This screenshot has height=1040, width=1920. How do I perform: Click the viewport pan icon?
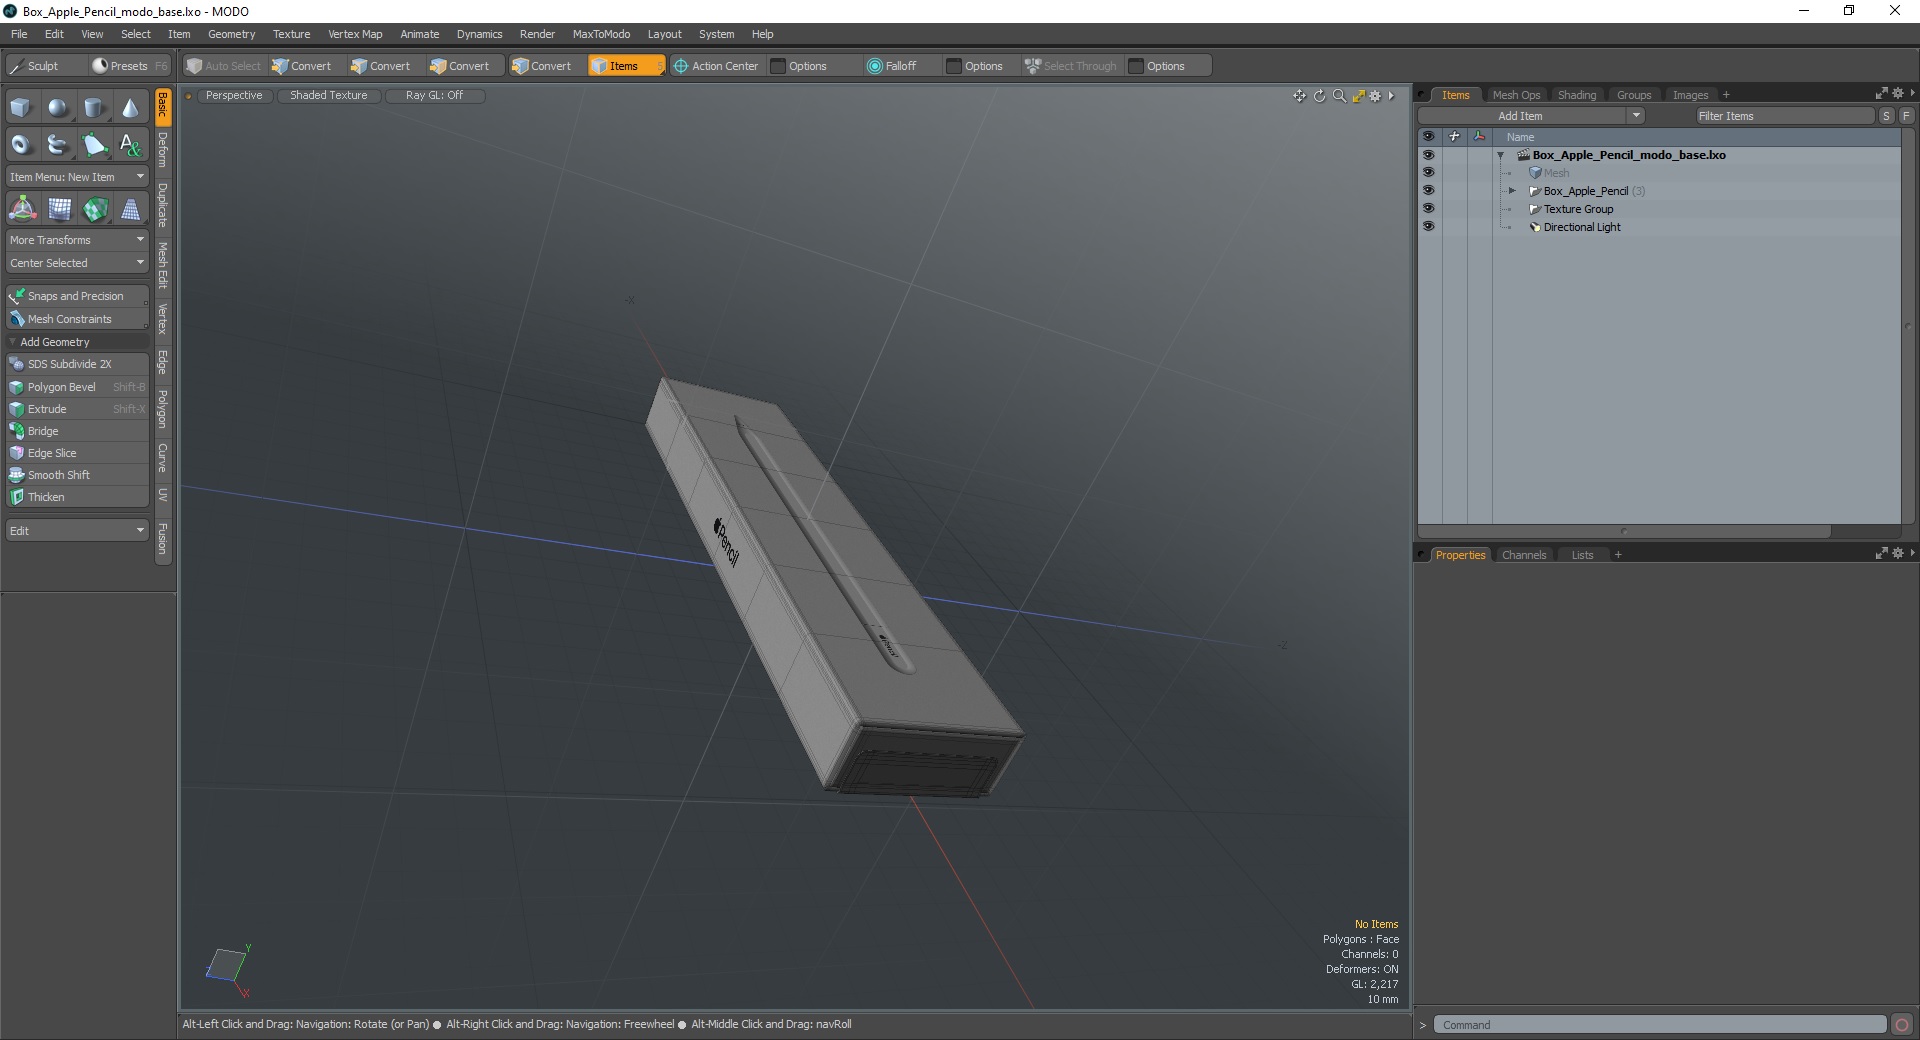click(1299, 96)
